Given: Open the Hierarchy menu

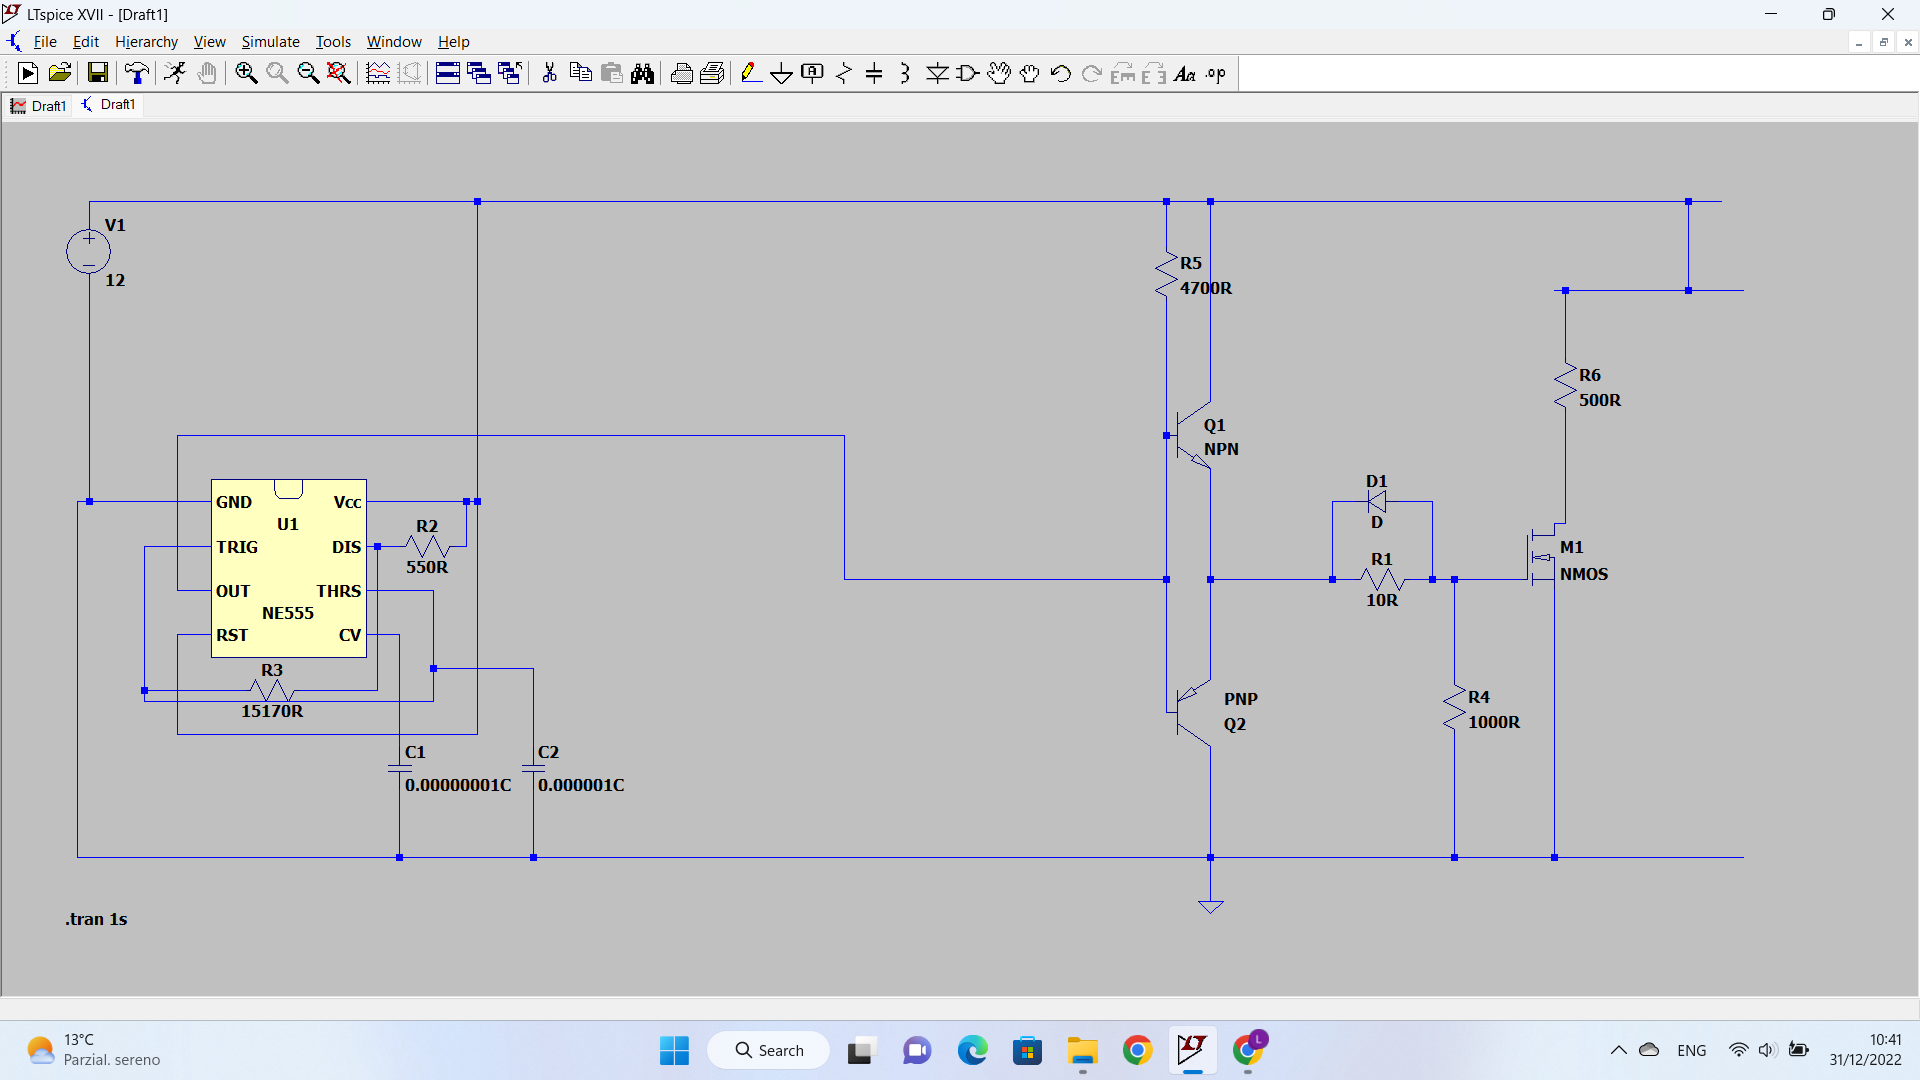Looking at the screenshot, I should pos(146,42).
